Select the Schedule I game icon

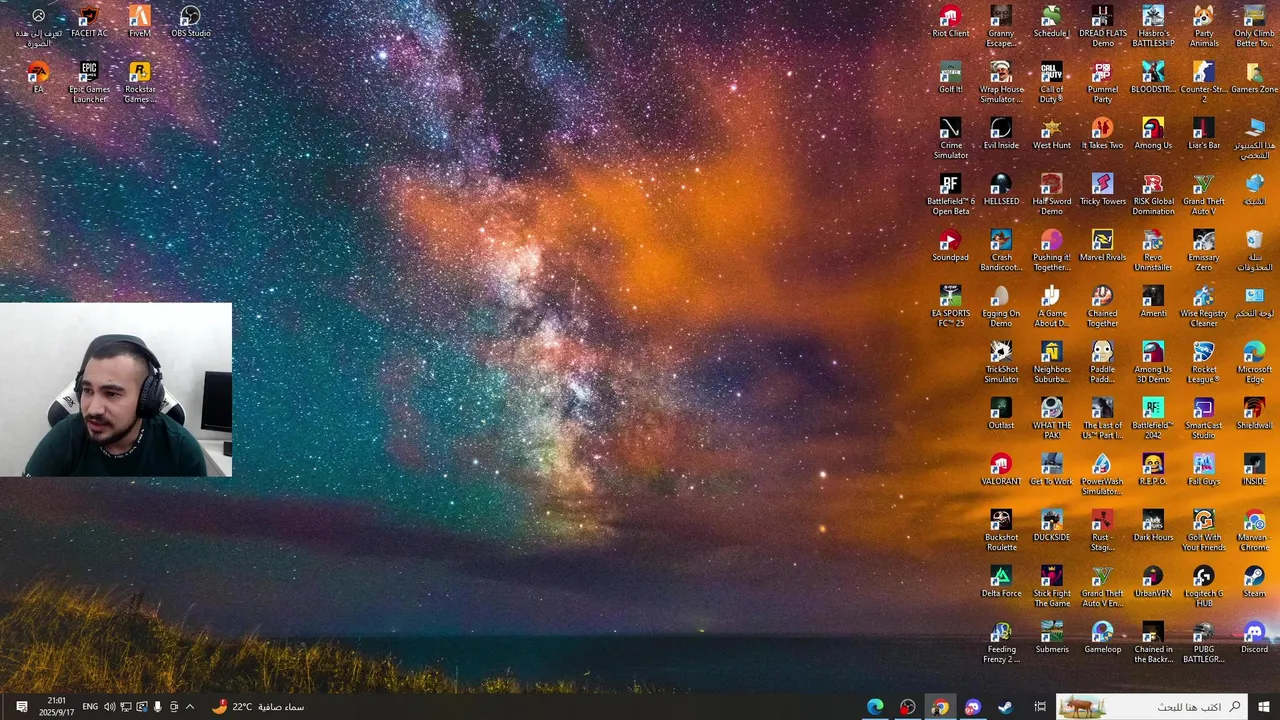[1051, 22]
